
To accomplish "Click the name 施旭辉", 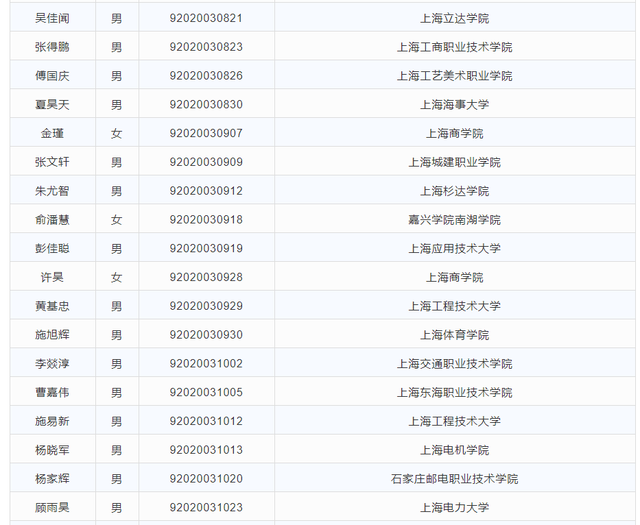I will click(x=52, y=335).
